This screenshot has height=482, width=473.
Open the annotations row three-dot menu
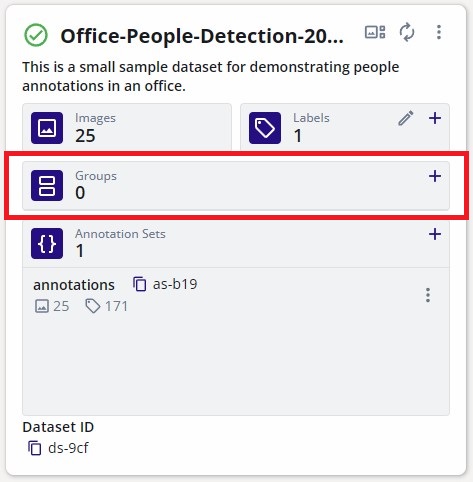point(428,295)
